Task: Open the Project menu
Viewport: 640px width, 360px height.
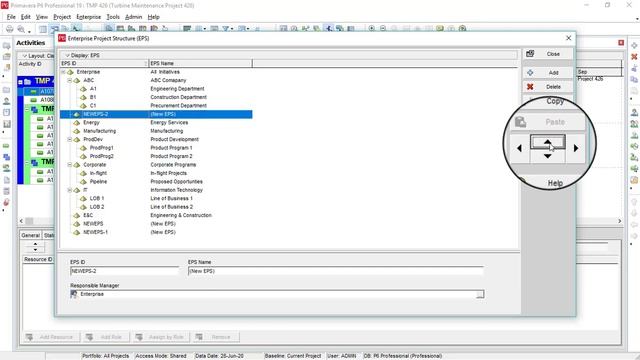Action: coord(62,17)
